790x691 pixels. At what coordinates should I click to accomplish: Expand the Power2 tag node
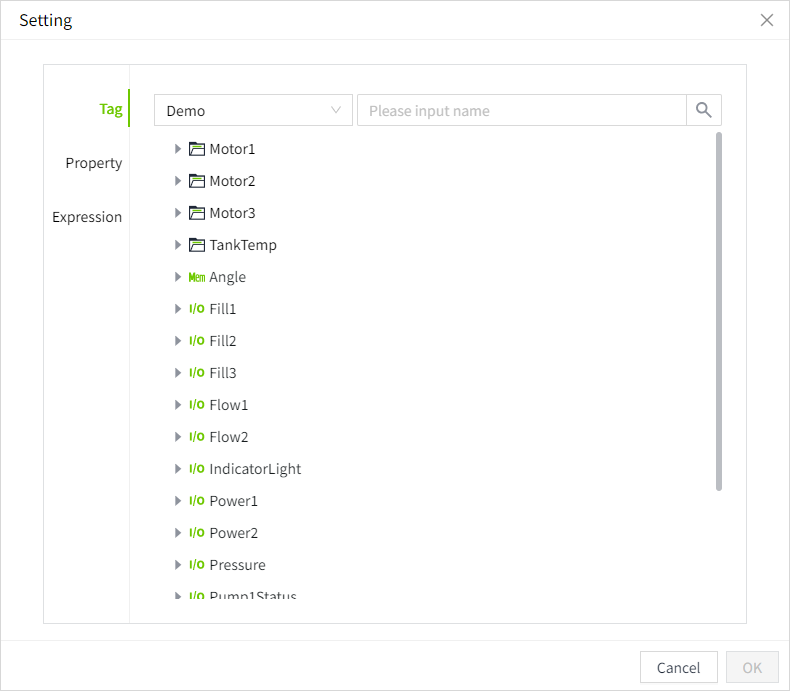click(x=178, y=533)
